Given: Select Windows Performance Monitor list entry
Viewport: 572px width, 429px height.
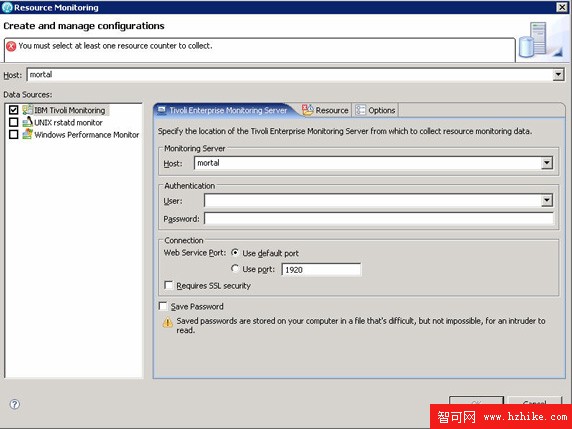Looking at the screenshot, I should 87,135.
